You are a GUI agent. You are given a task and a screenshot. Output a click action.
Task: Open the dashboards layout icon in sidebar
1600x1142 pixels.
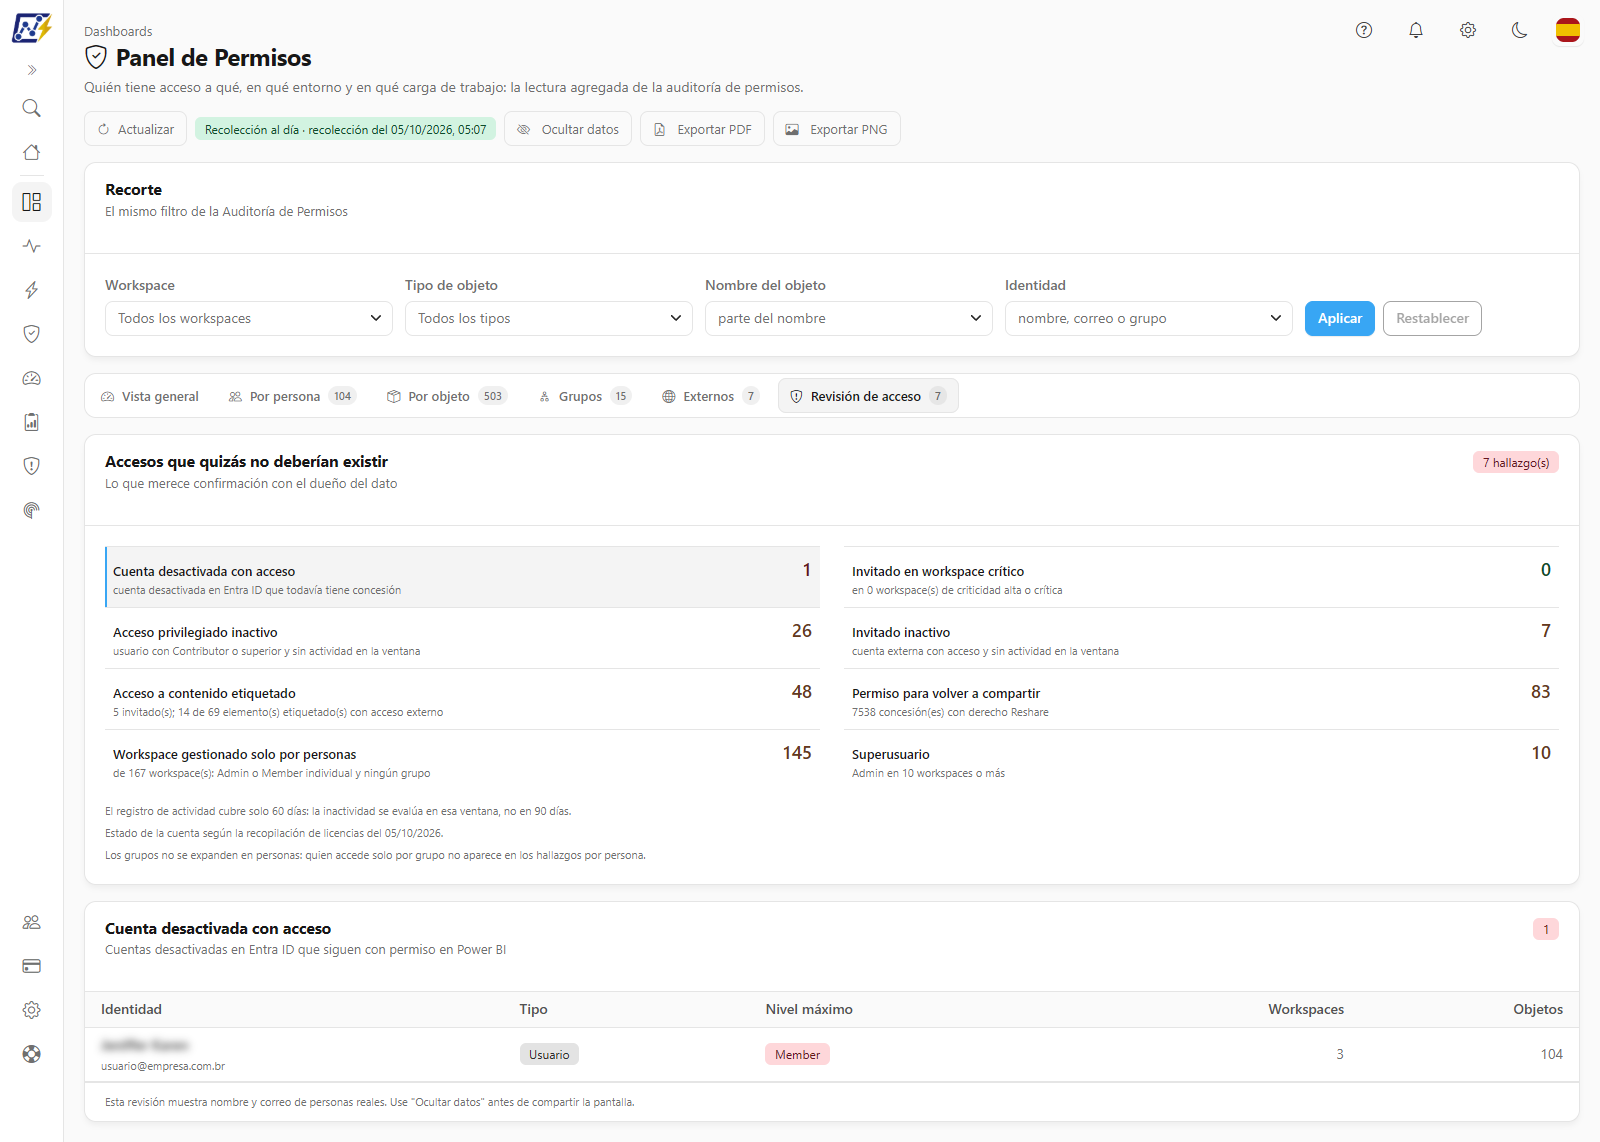click(x=32, y=202)
